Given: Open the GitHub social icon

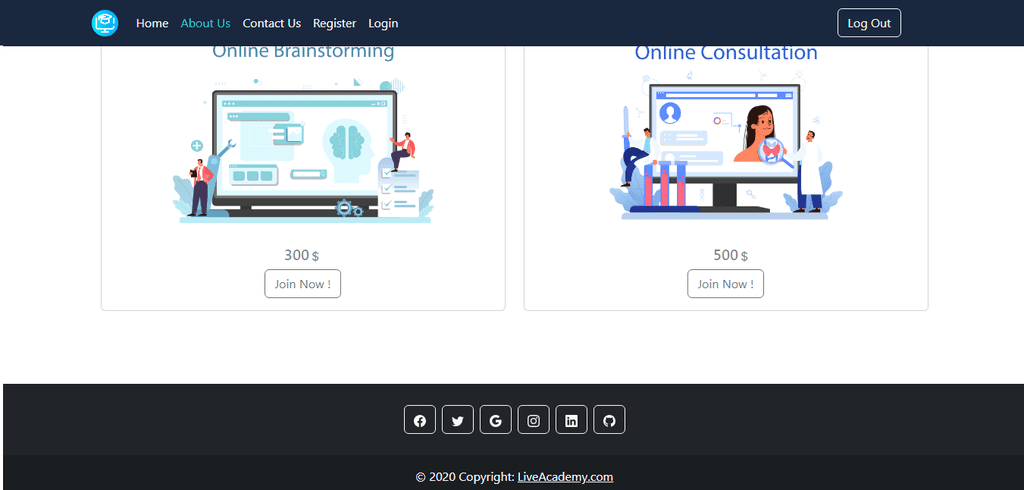Looking at the screenshot, I should tap(609, 419).
